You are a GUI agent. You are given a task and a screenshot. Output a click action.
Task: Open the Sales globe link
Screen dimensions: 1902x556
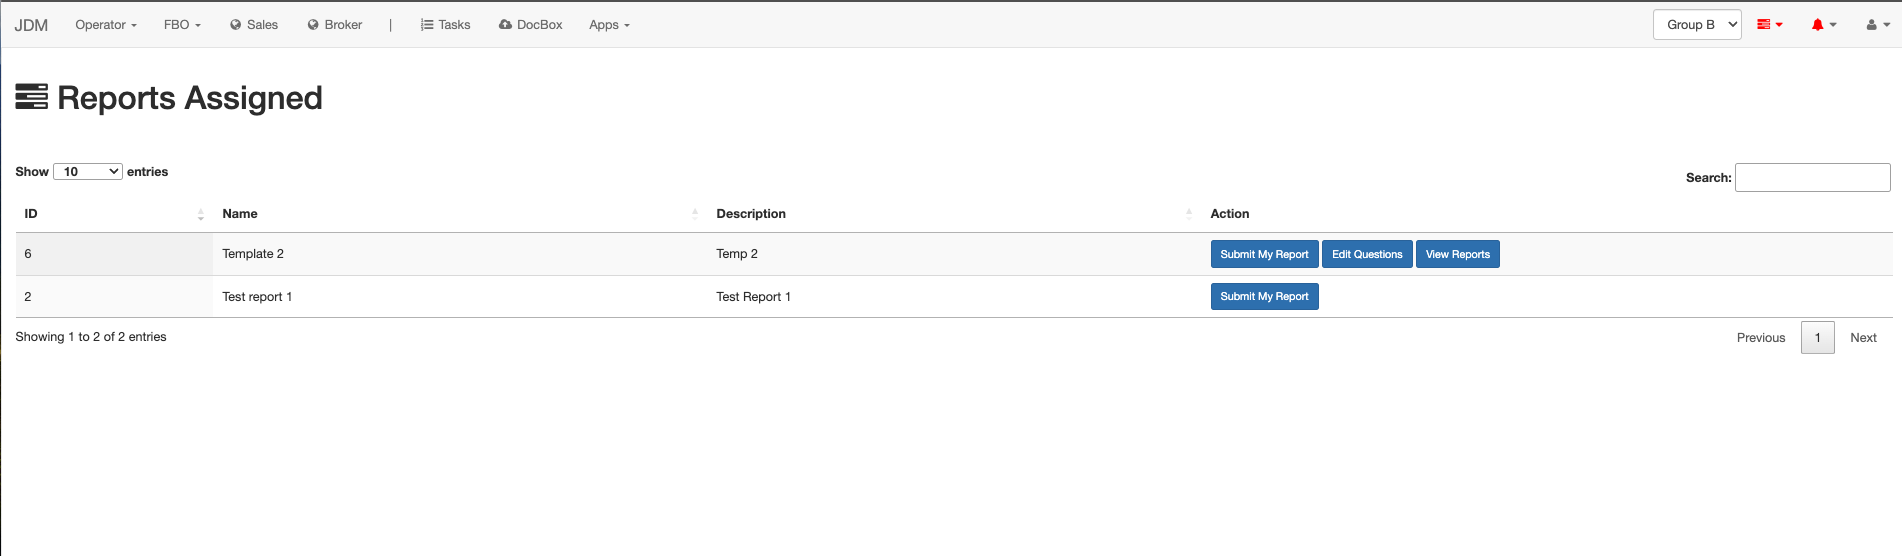click(254, 25)
